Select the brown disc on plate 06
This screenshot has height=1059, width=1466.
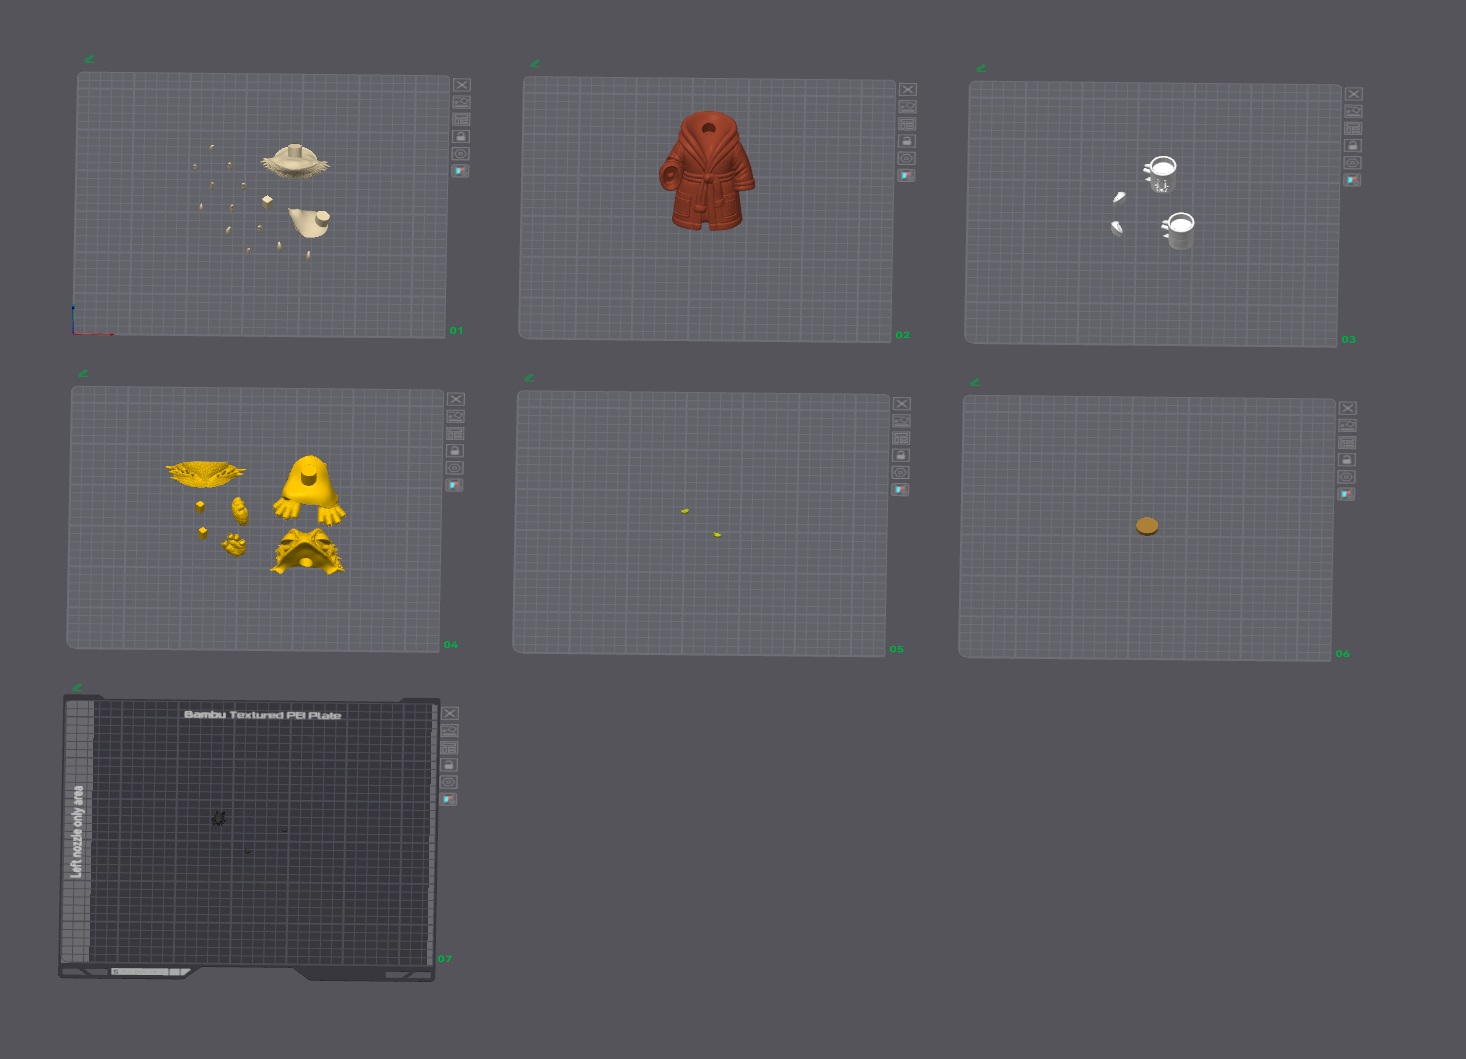[1147, 526]
